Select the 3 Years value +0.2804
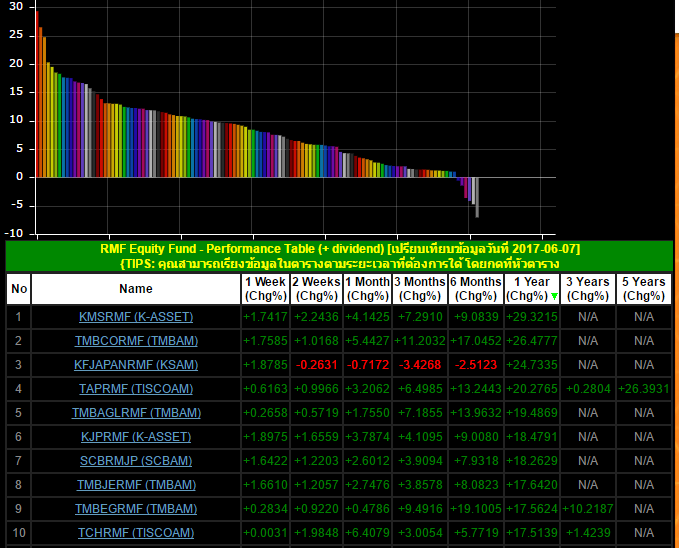 click(x=588, y=389)
